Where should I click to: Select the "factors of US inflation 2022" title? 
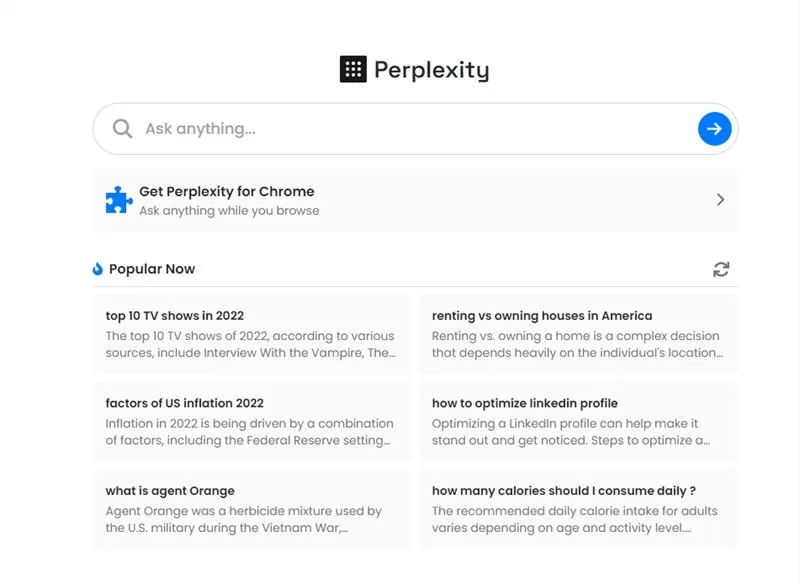point(185,403)
